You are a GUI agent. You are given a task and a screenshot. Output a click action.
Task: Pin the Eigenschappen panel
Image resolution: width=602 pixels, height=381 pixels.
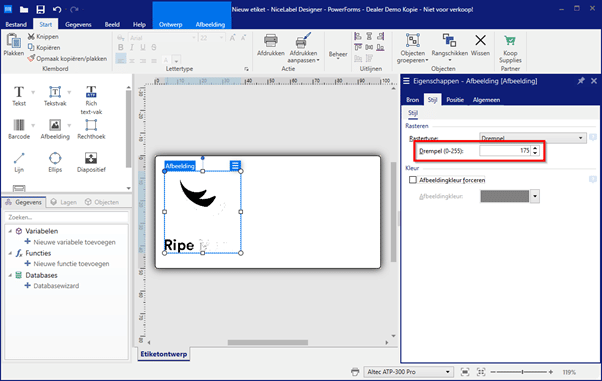(x=580, y=81)
